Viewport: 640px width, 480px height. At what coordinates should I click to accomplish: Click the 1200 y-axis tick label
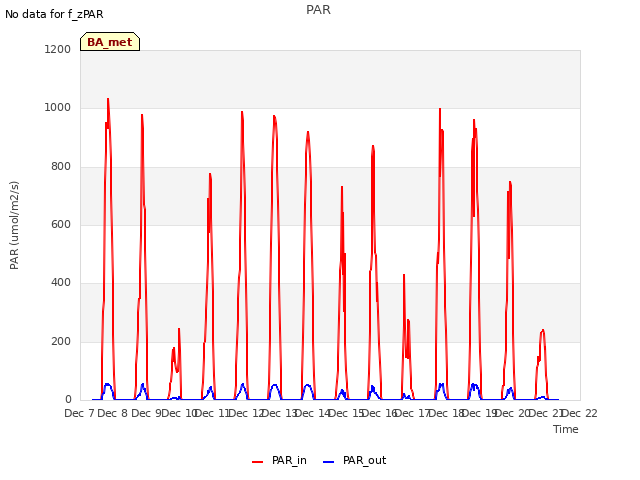pos(58,49)
